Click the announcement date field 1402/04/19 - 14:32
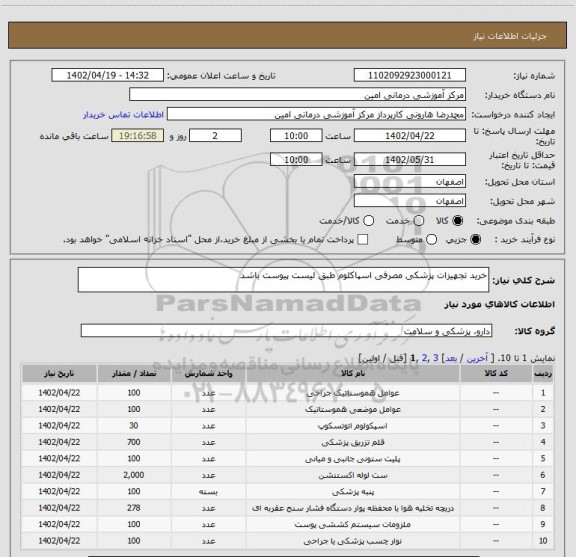The width and height of the screenshot is (576, 557). click(x=107, y=75)
